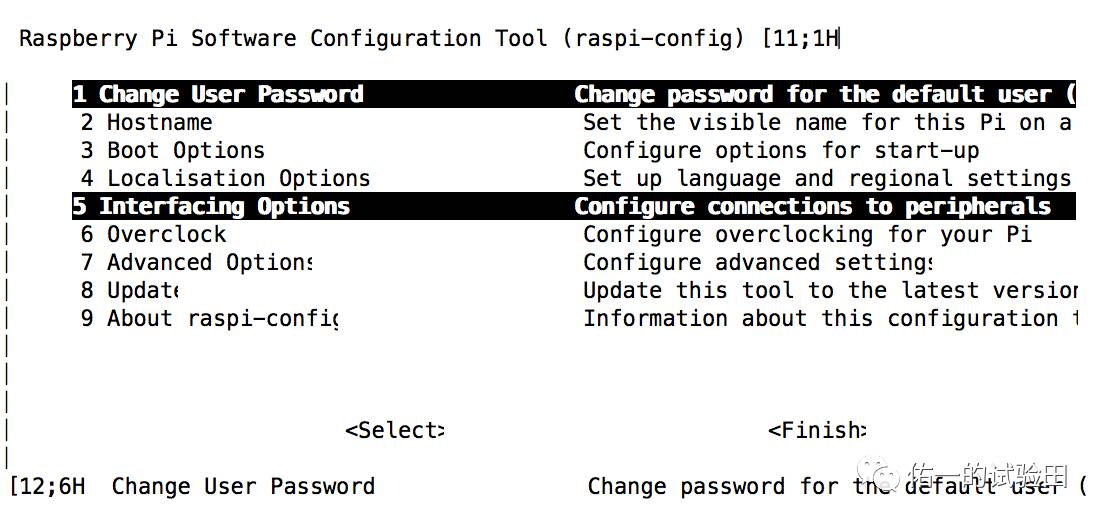Open About raspi-config entry
1104x524 pixels.
[x=209, y=319]
